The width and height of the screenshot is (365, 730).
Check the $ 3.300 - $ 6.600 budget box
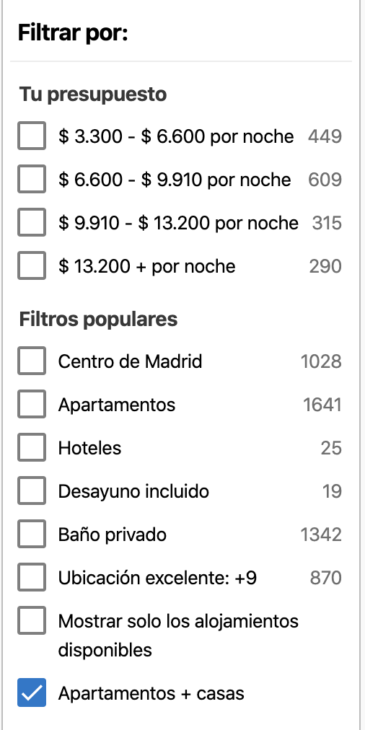[32, 136]
